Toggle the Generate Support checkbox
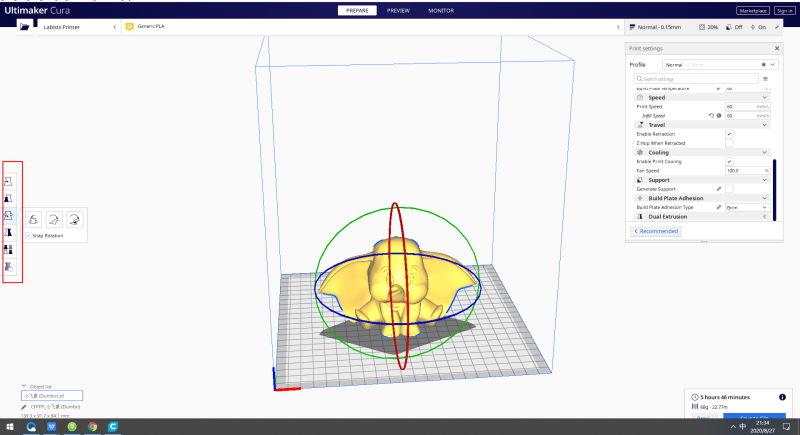800x435 pixels. 729,189
